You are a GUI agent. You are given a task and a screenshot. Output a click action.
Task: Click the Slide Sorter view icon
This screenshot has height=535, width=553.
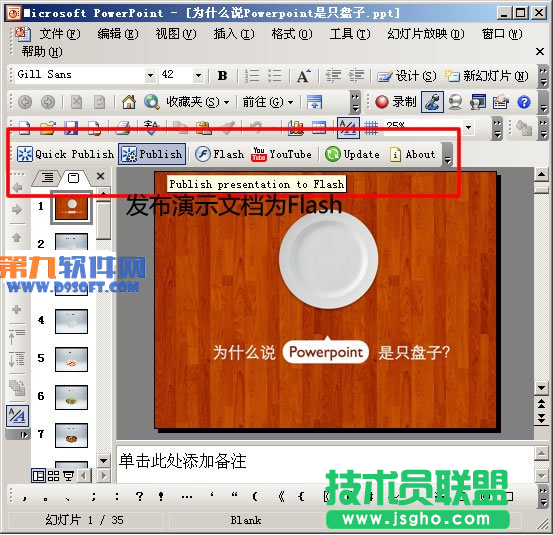(53, 476)
